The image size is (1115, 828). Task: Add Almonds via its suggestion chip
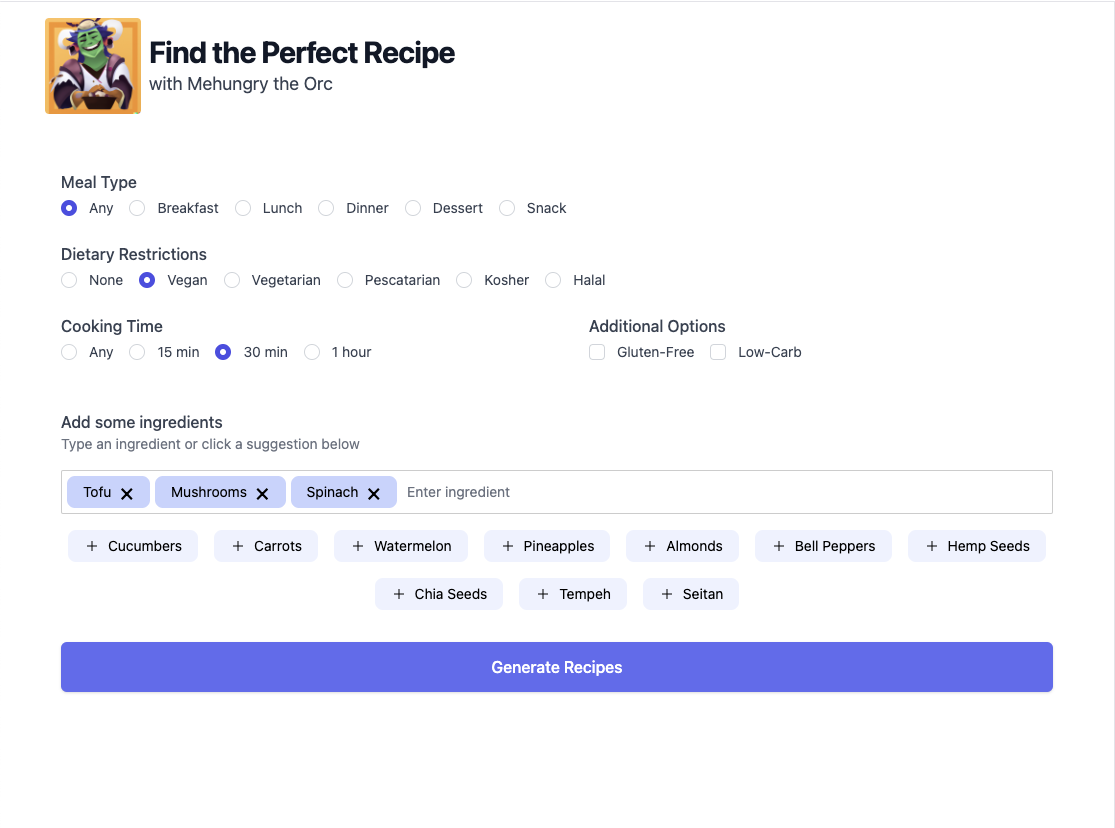[x=682, y=546]
